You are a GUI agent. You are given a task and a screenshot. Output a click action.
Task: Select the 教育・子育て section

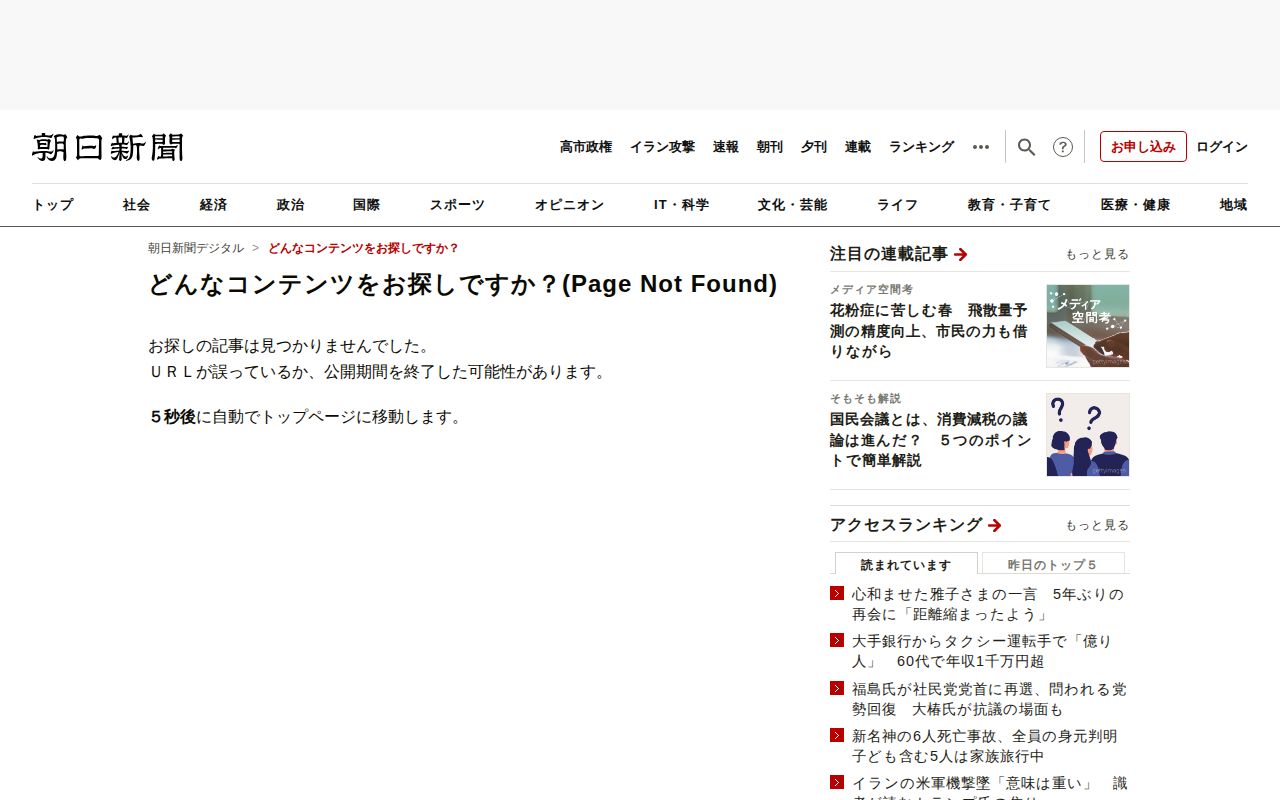[1009, 205]
